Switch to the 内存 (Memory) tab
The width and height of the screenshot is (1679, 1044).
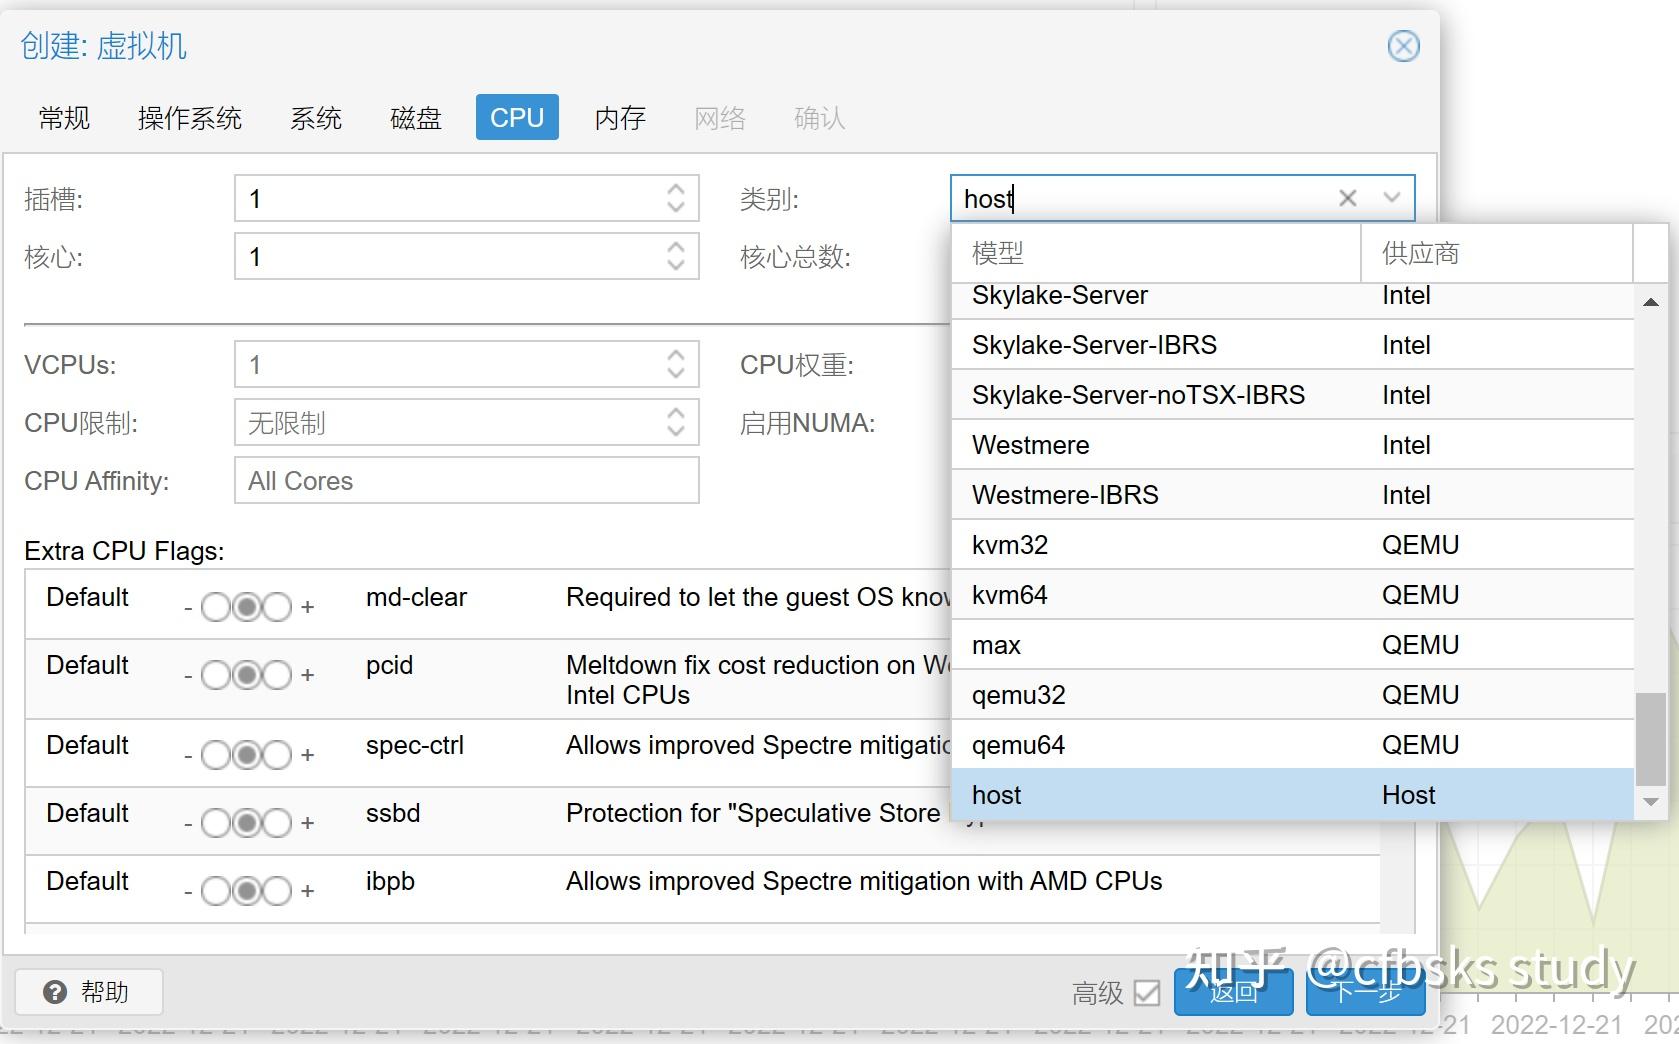[x=620, y=118]
